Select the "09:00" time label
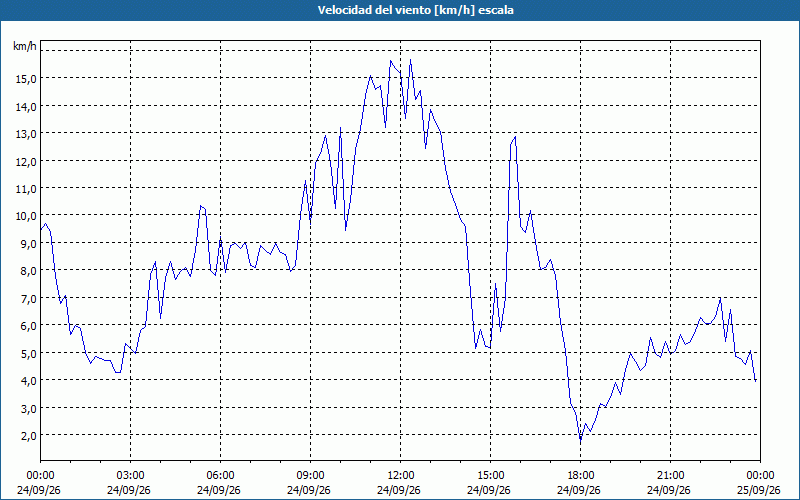Image resolution: width=800 pixels, height=500 pixels. tap(310, 476)
